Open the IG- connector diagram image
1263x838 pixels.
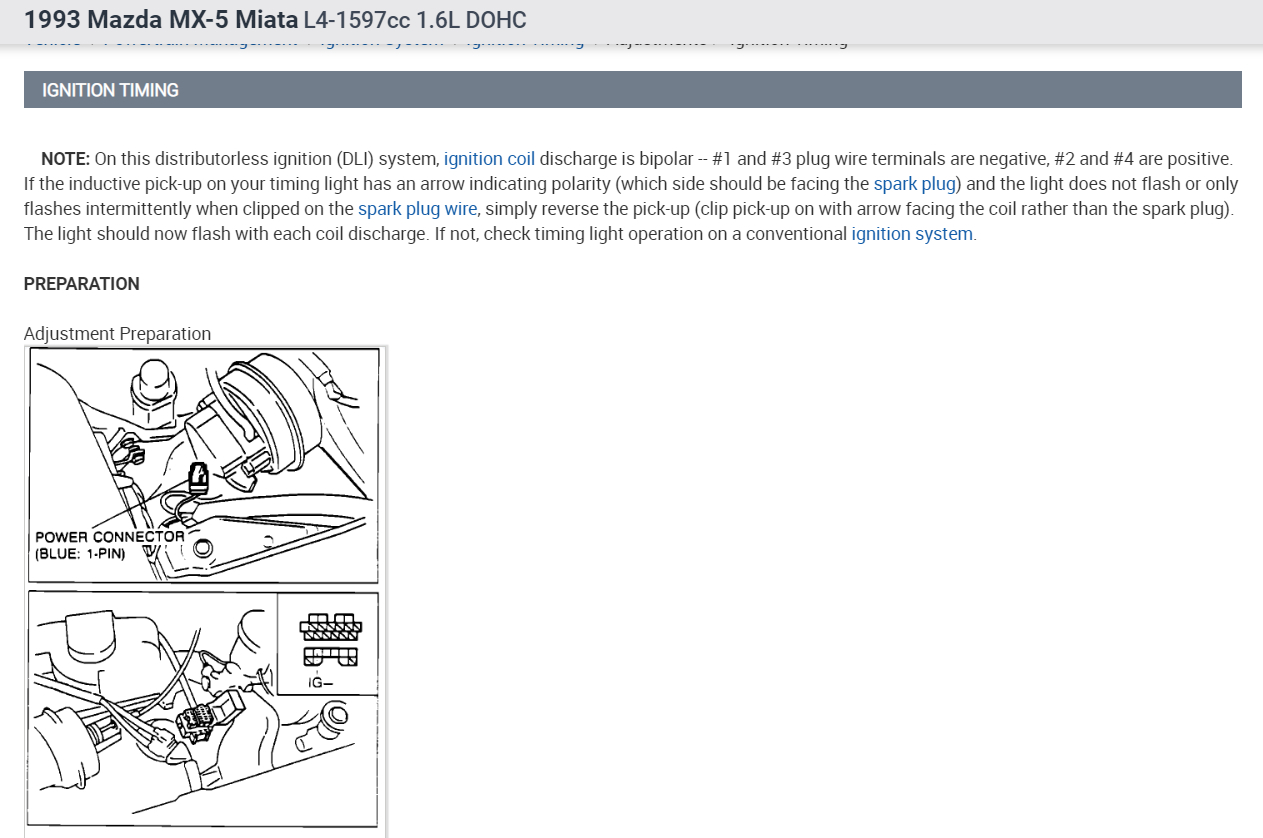tap(204, 709)
